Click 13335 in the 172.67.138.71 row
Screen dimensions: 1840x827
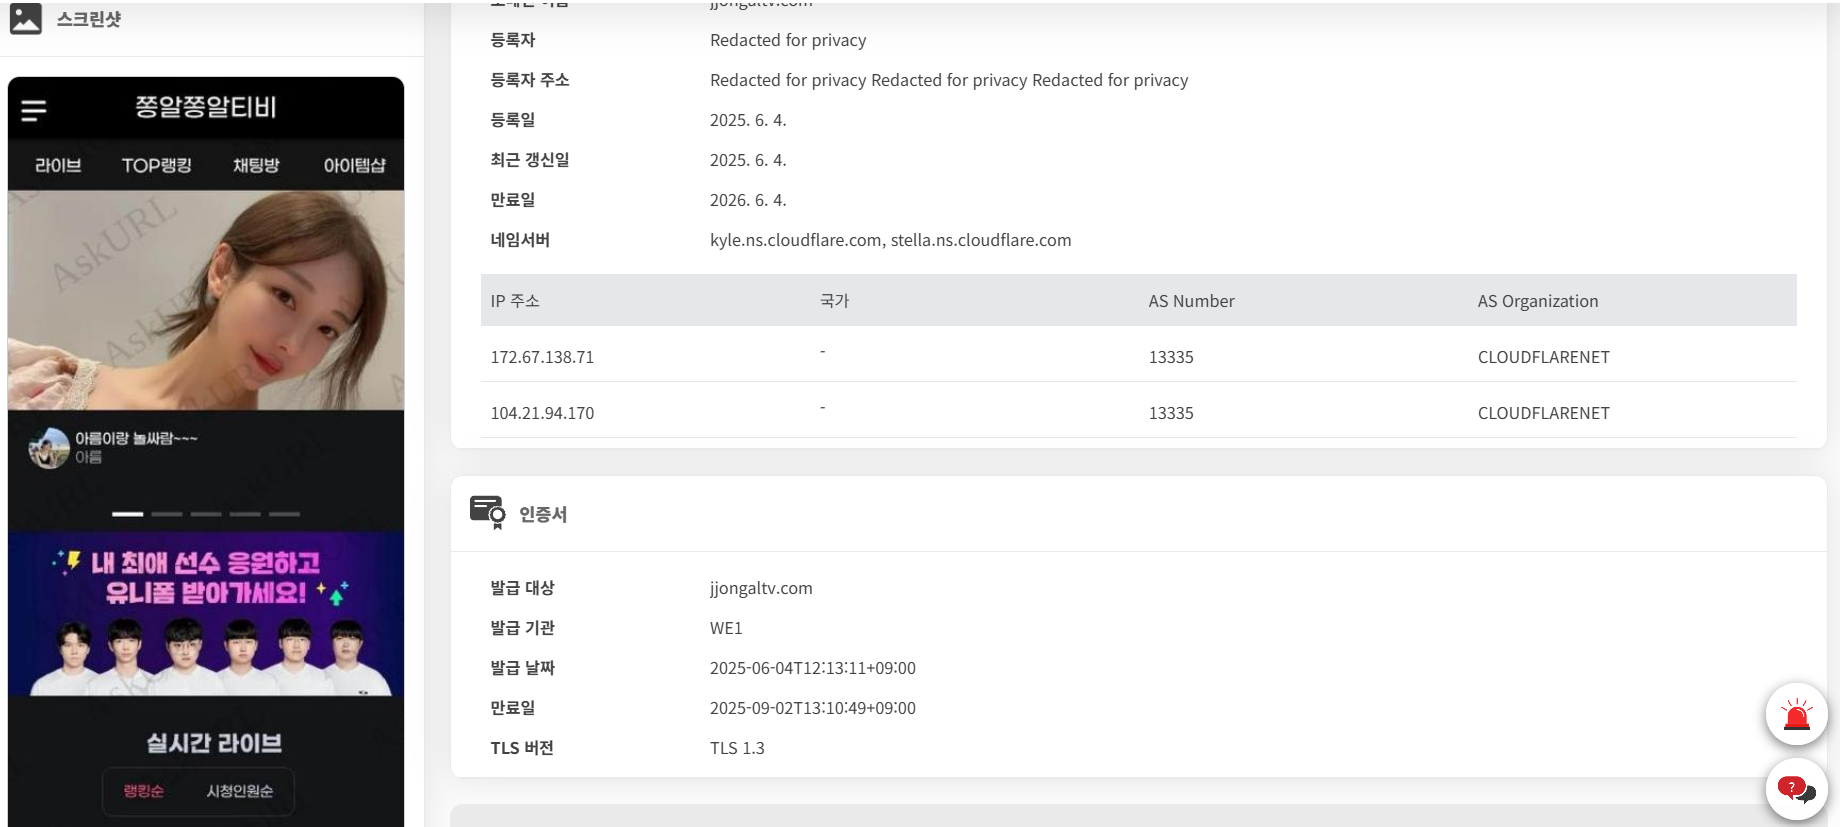click(1171, 357)
